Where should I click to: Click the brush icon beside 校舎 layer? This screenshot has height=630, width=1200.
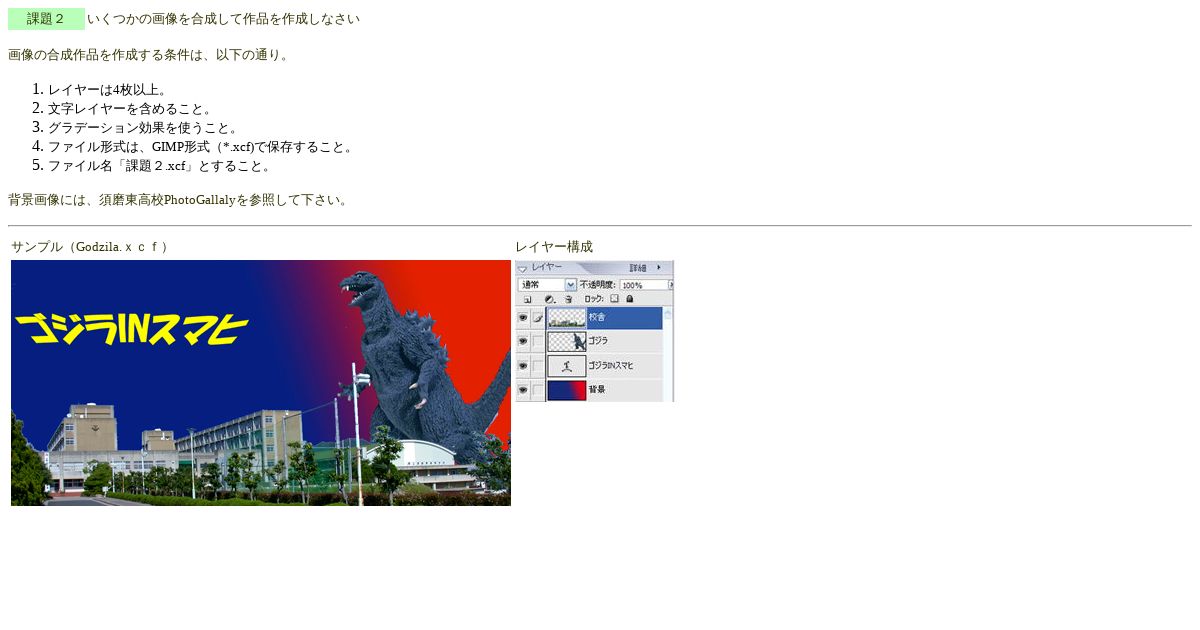[x=538, y=317]
